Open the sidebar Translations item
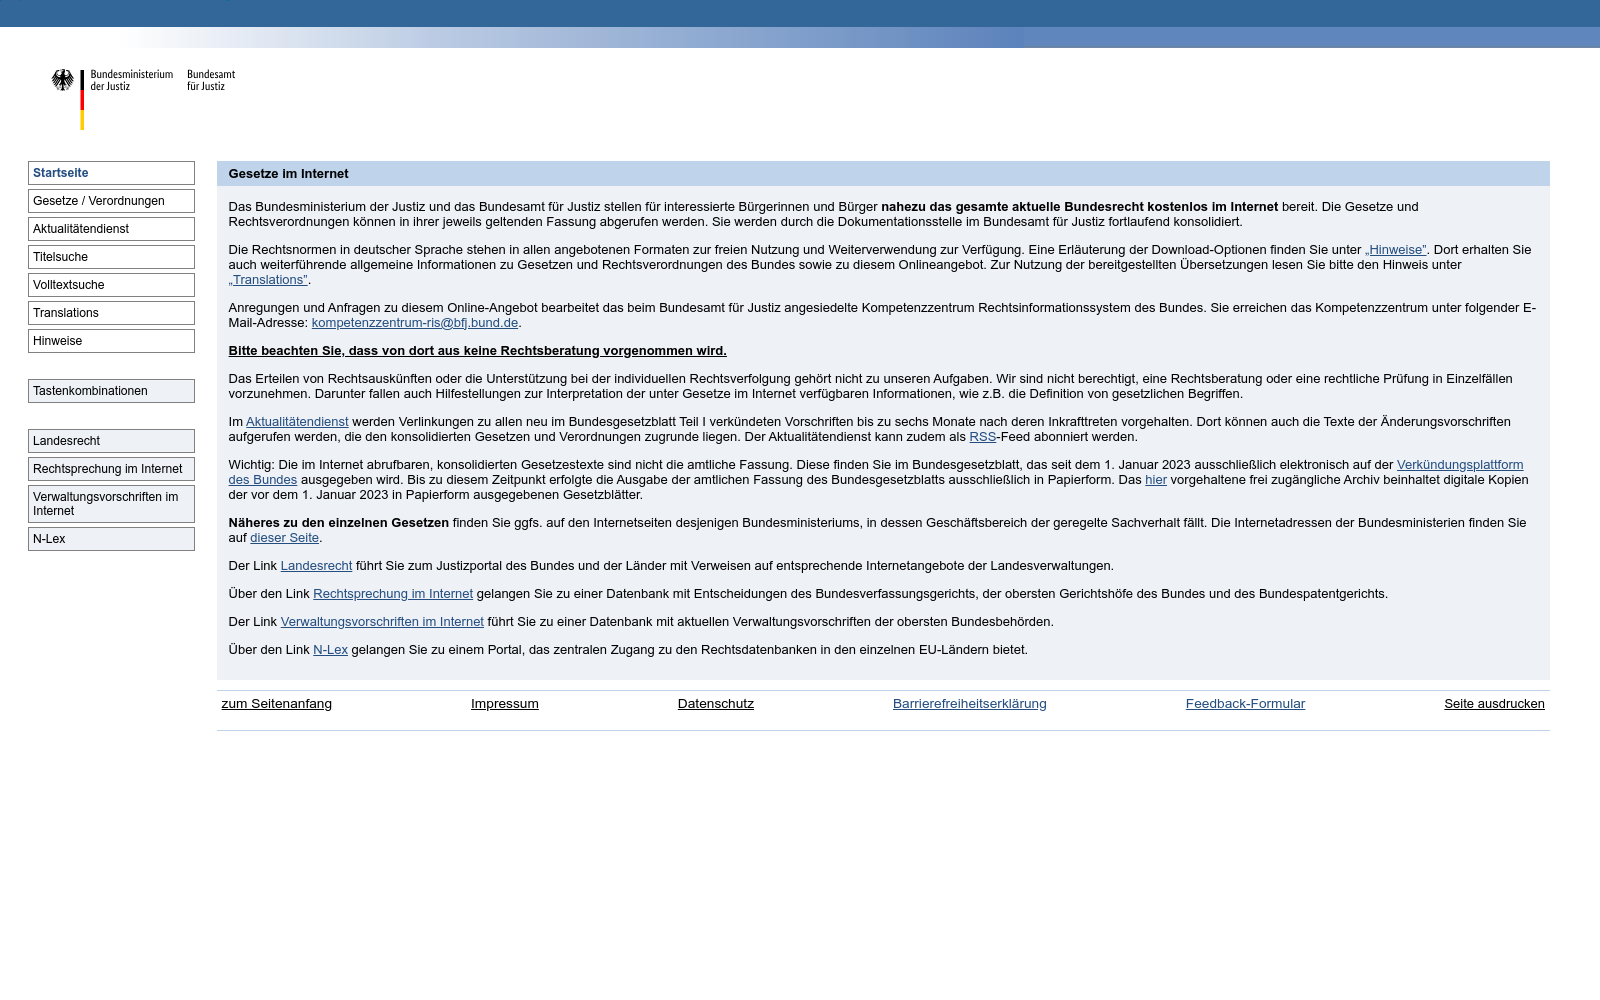The height and width of the screenshot is (1000, 1600). (x=111, y=313)
